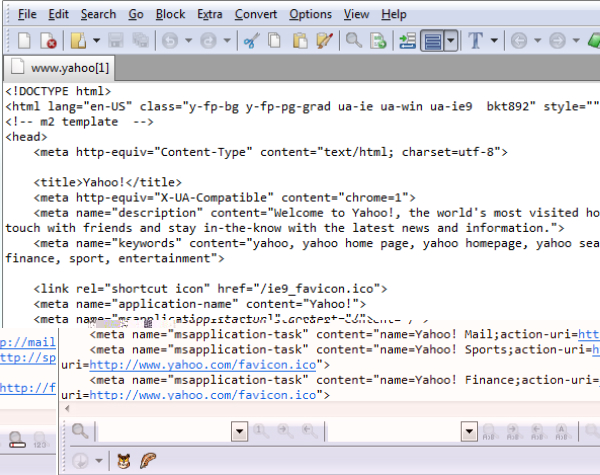
Task: Cut selection with the scissors icon
Action: (252, 40)
